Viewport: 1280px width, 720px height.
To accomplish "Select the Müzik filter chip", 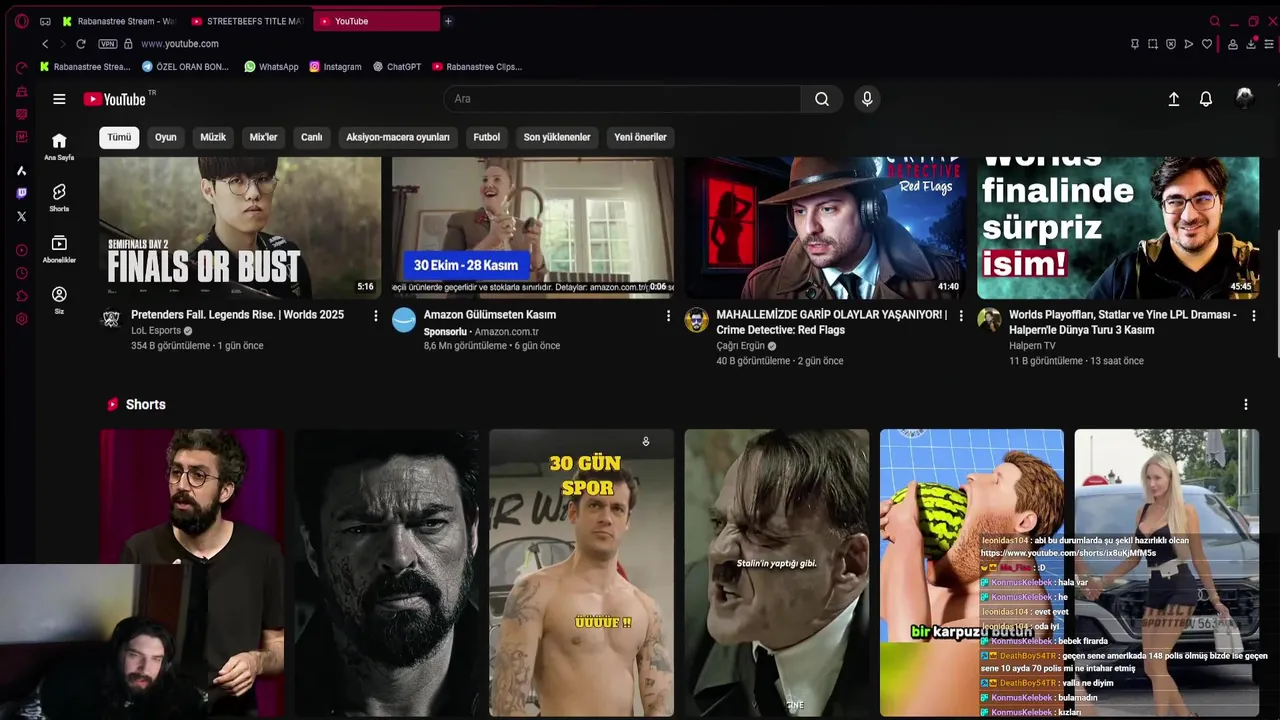I will pos(213,137).
